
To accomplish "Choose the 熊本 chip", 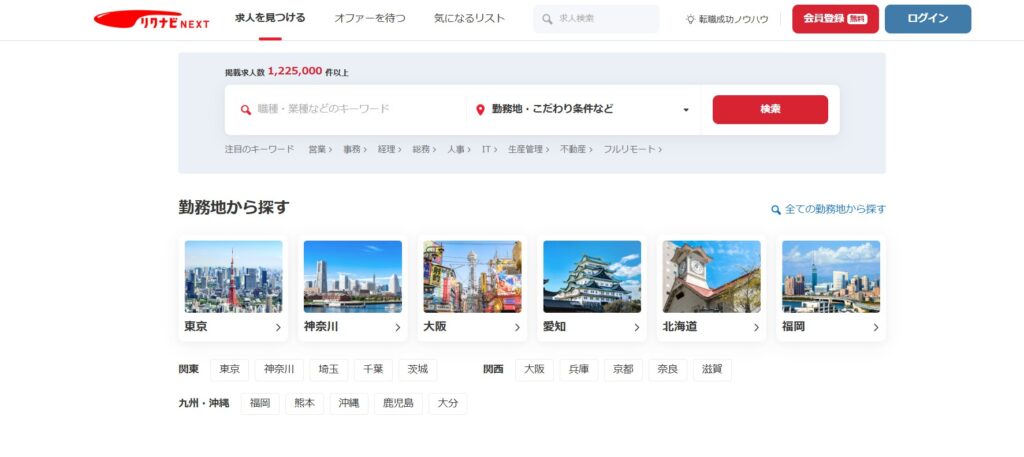I will (x=304, y=403).
